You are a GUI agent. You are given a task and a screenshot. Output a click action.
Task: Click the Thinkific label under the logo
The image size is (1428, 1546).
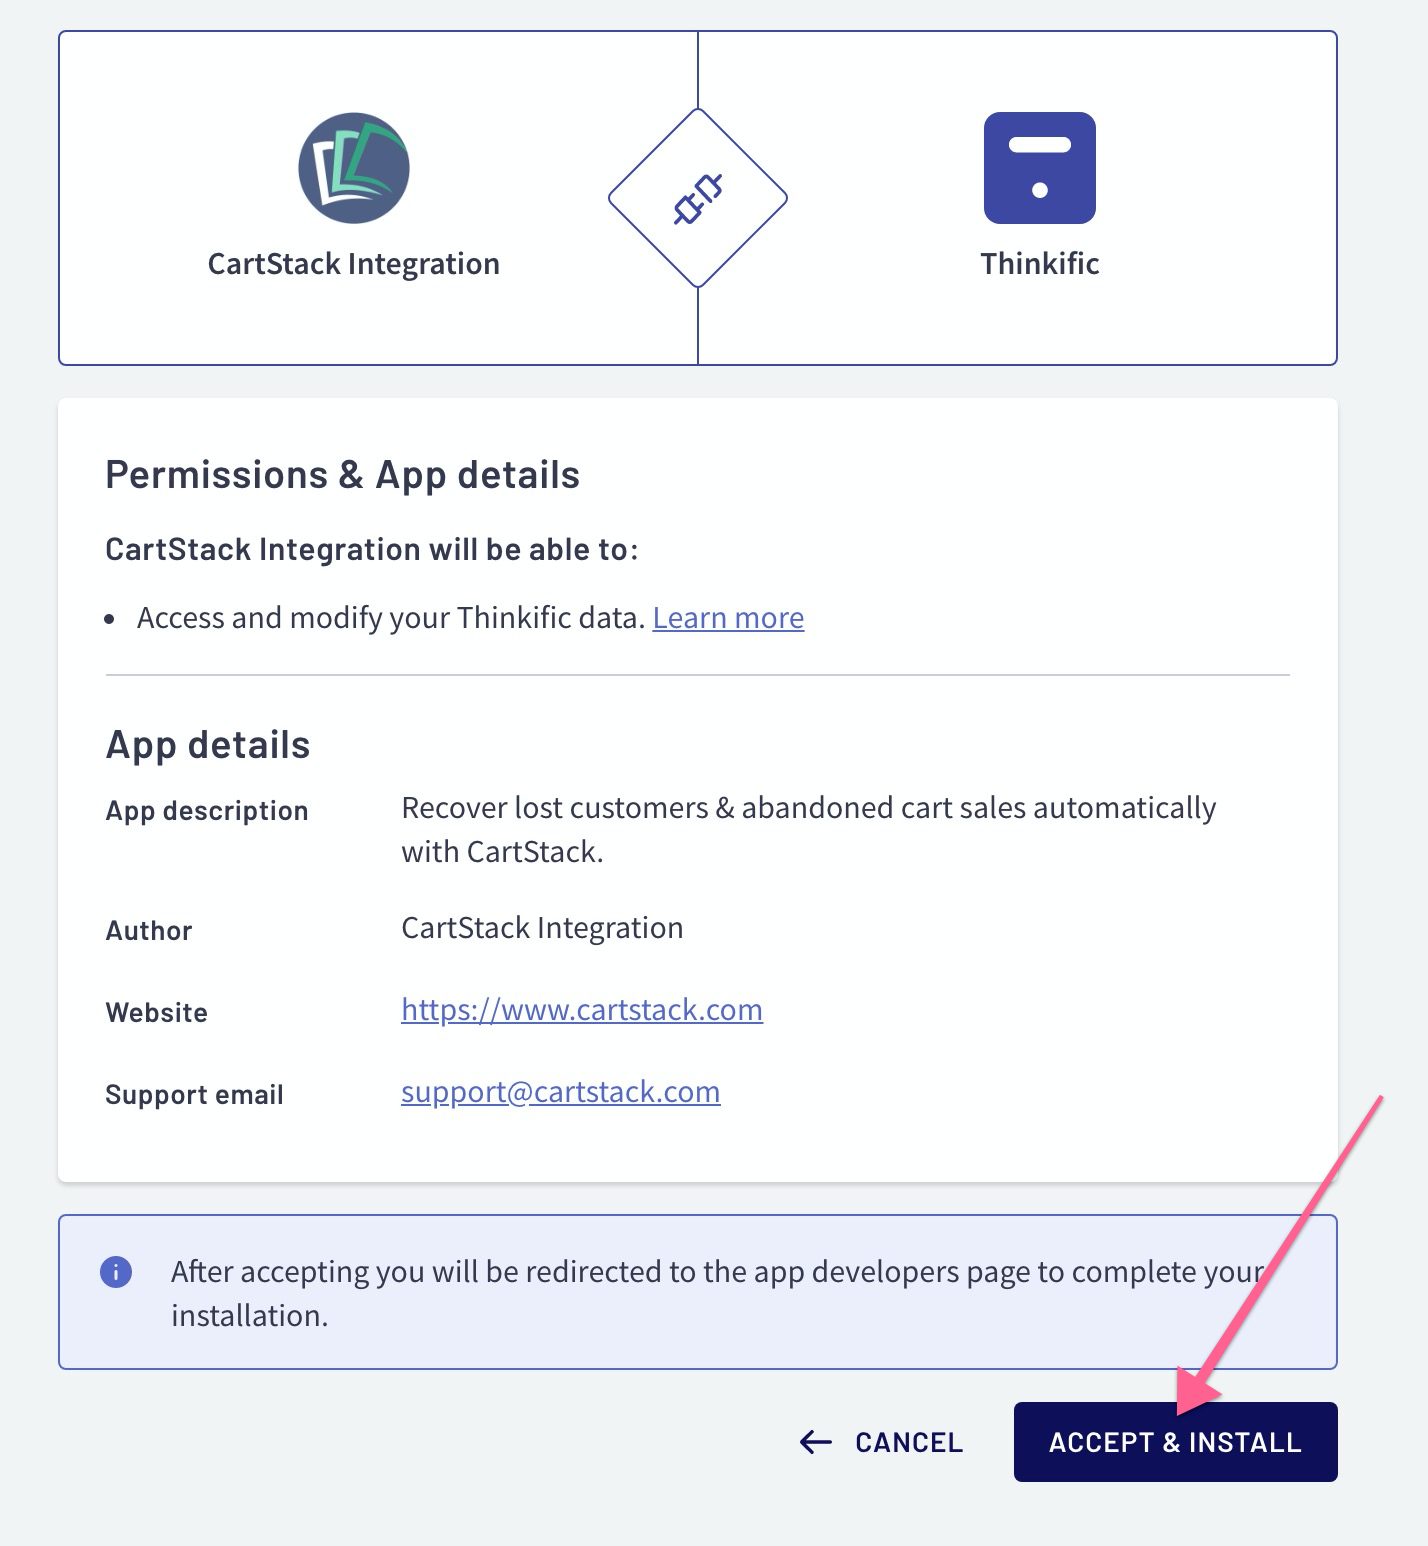point(1040,264)
